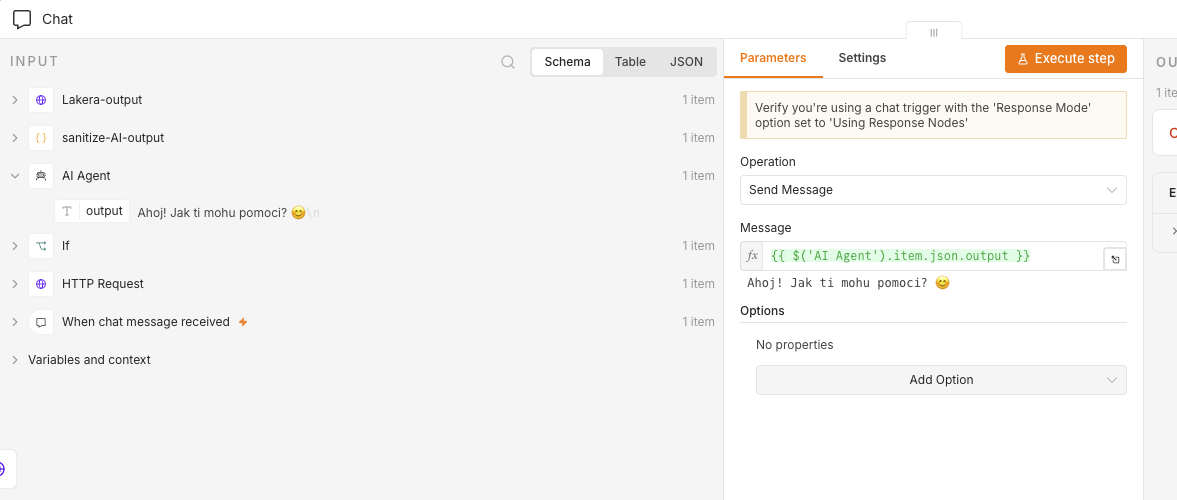Expand the HTTP Request node

14,284
